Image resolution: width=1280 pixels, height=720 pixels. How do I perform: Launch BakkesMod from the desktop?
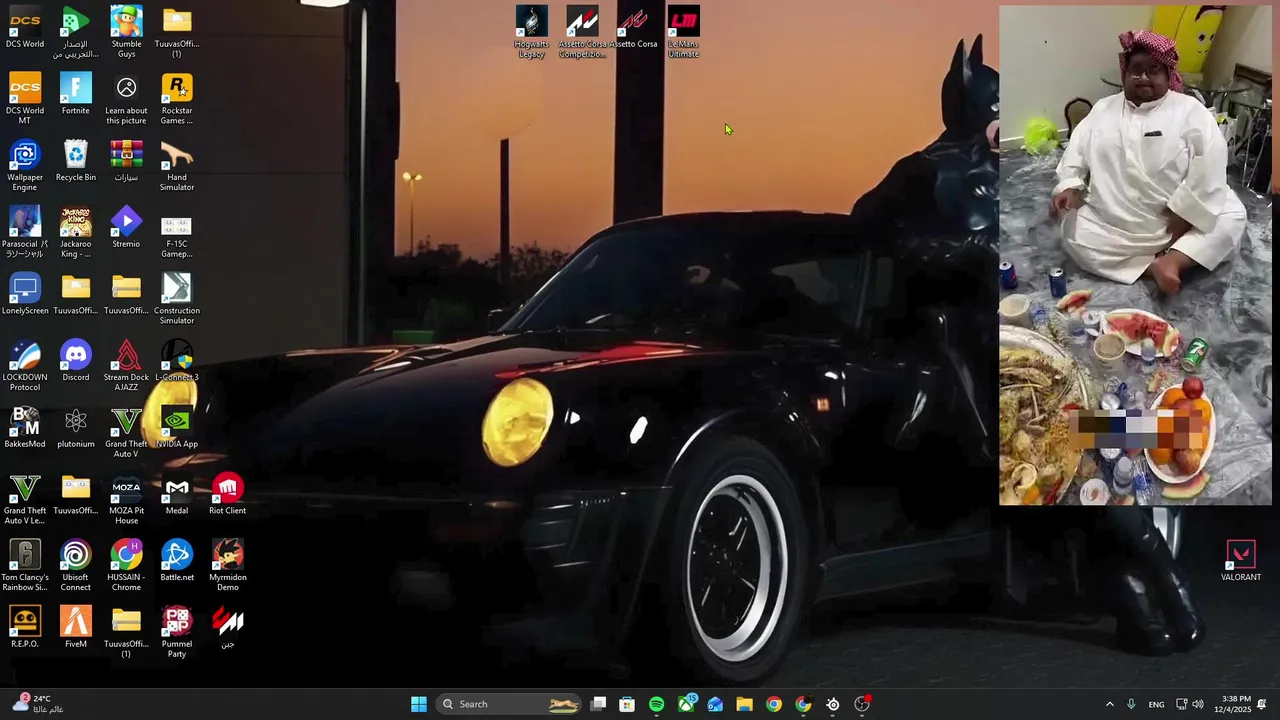tap(25, 427)
